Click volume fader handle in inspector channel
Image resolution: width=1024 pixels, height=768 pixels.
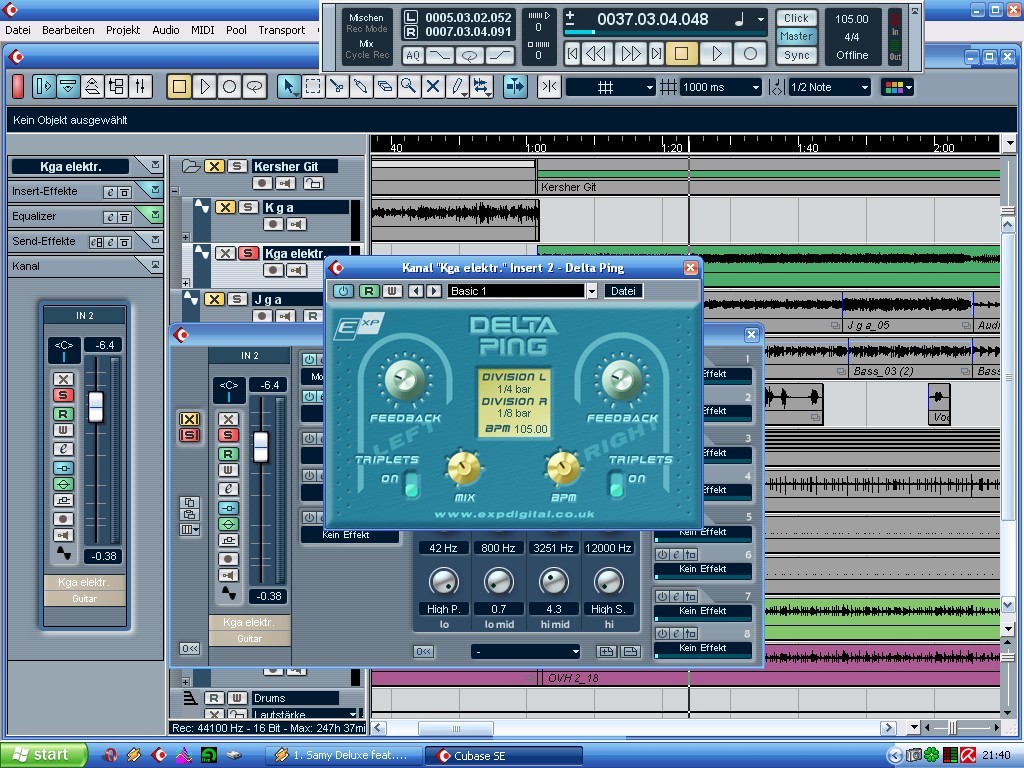click(x=95, y=407)
